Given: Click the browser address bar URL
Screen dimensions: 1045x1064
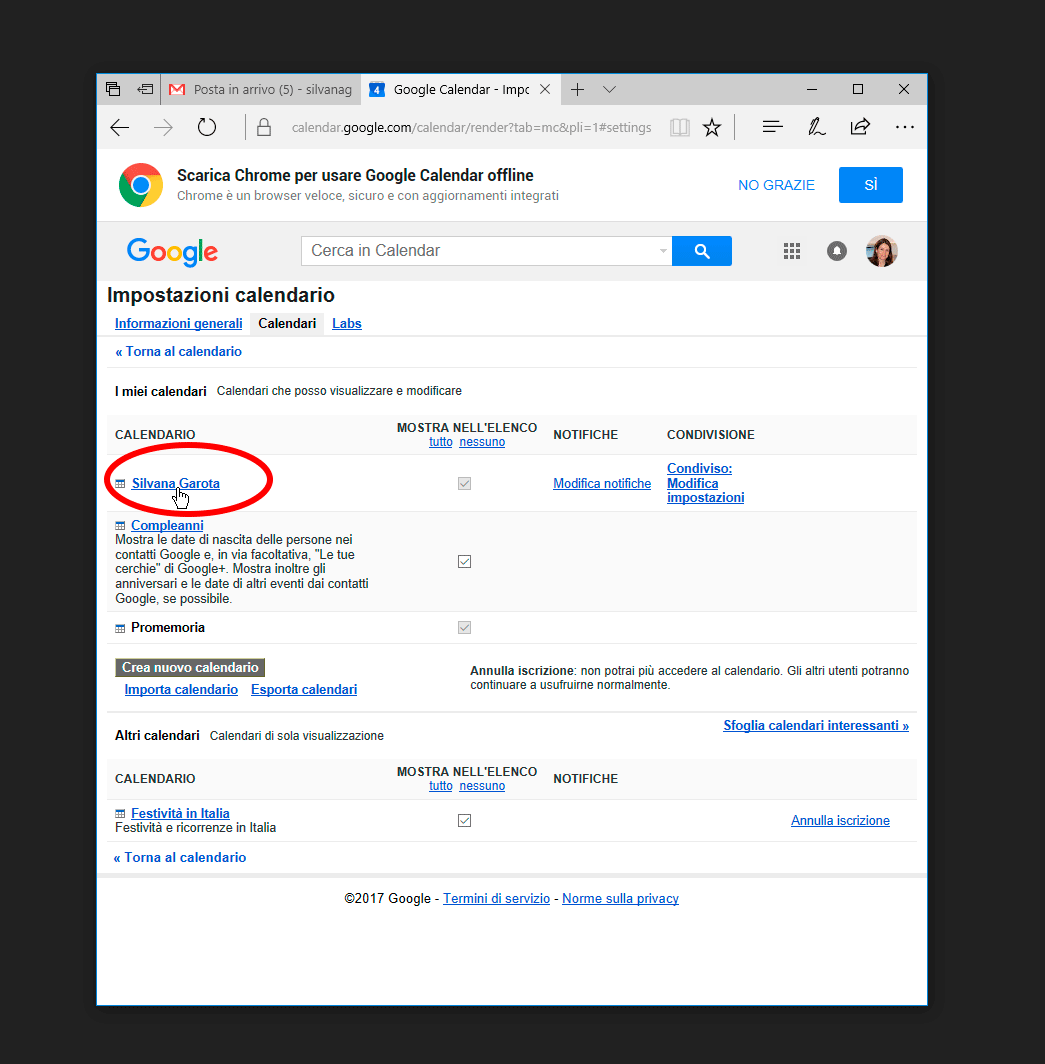Looking at the screenshot, I should (471, 128).
